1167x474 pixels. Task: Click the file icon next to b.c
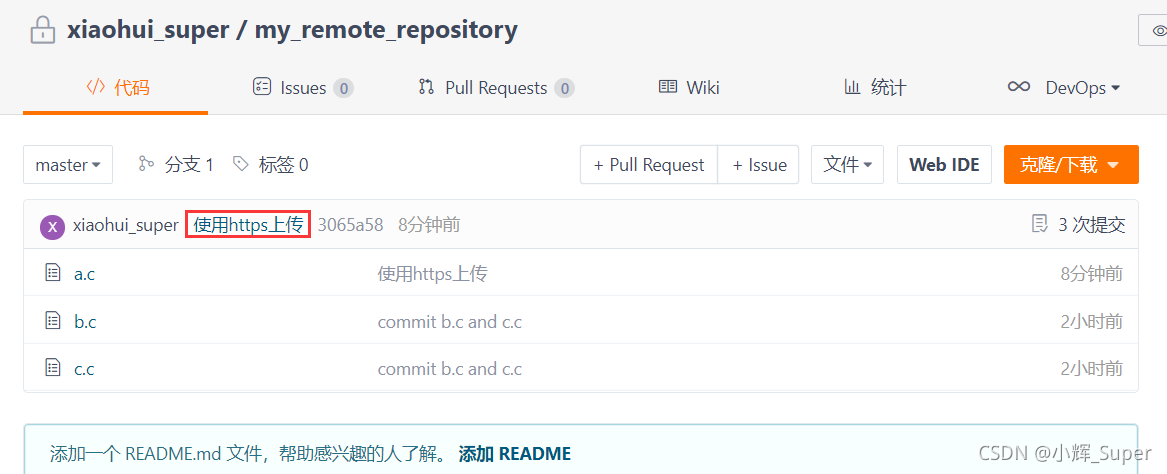click(x=52, y=321)
